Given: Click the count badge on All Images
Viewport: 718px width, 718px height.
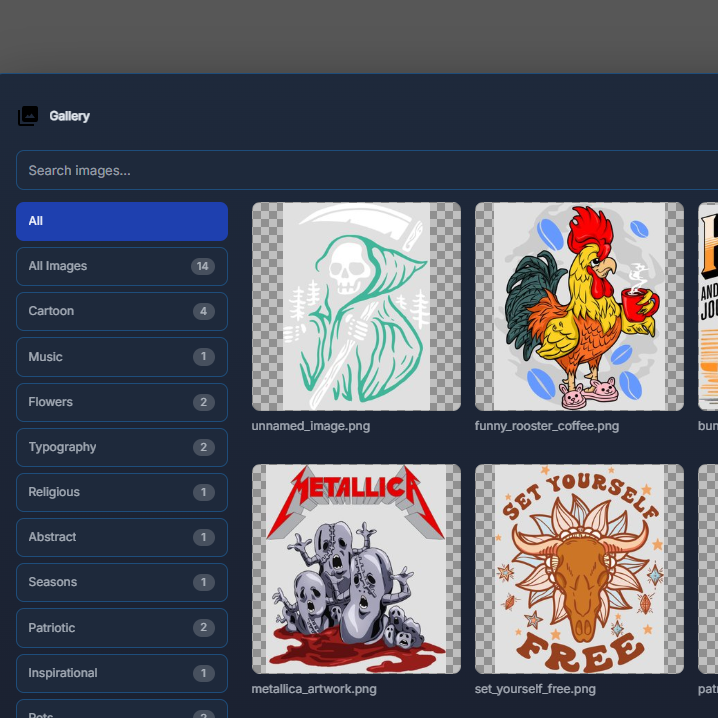Looking at the screenshot, I should pyautogui.click(x=203, y=267).
